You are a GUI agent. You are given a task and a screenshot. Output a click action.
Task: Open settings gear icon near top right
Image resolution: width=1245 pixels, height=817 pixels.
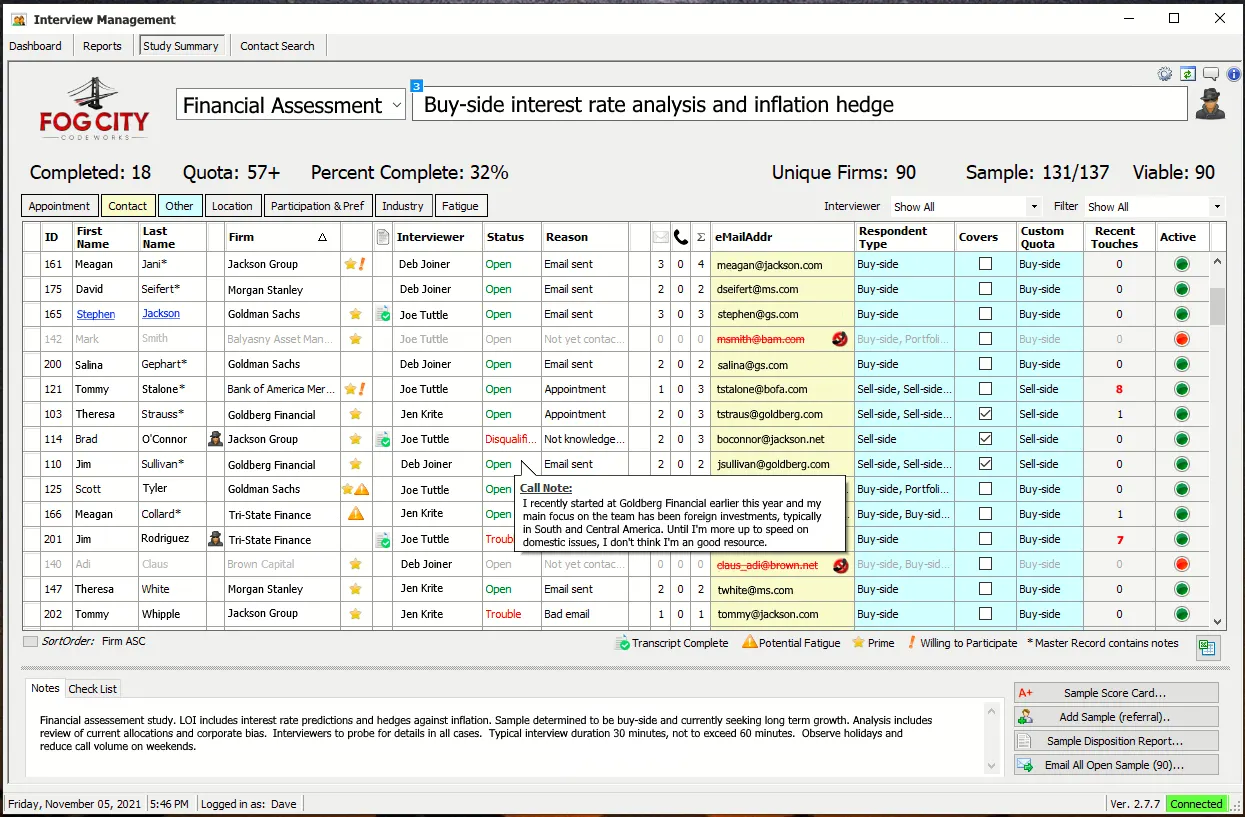(1165, 74)
